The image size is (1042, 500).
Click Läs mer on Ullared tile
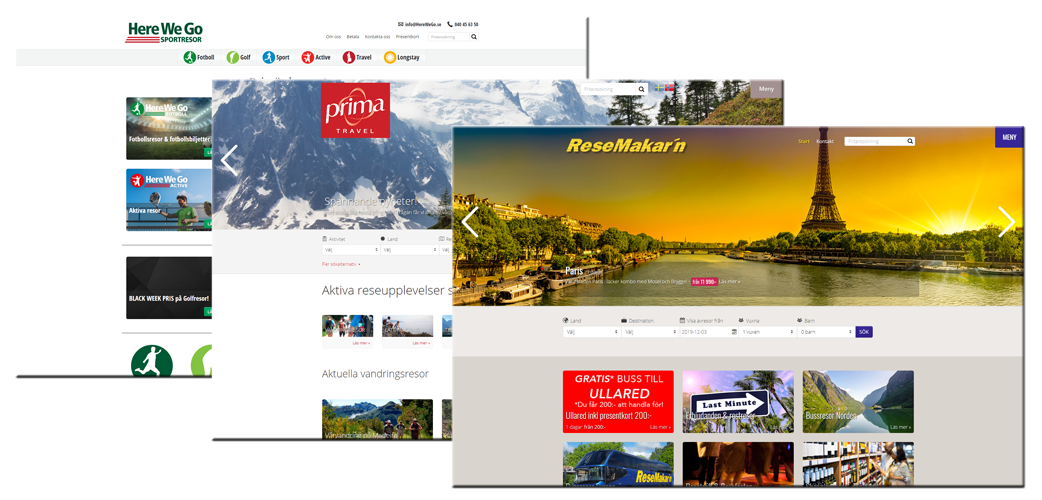click(x=660, y=427)
